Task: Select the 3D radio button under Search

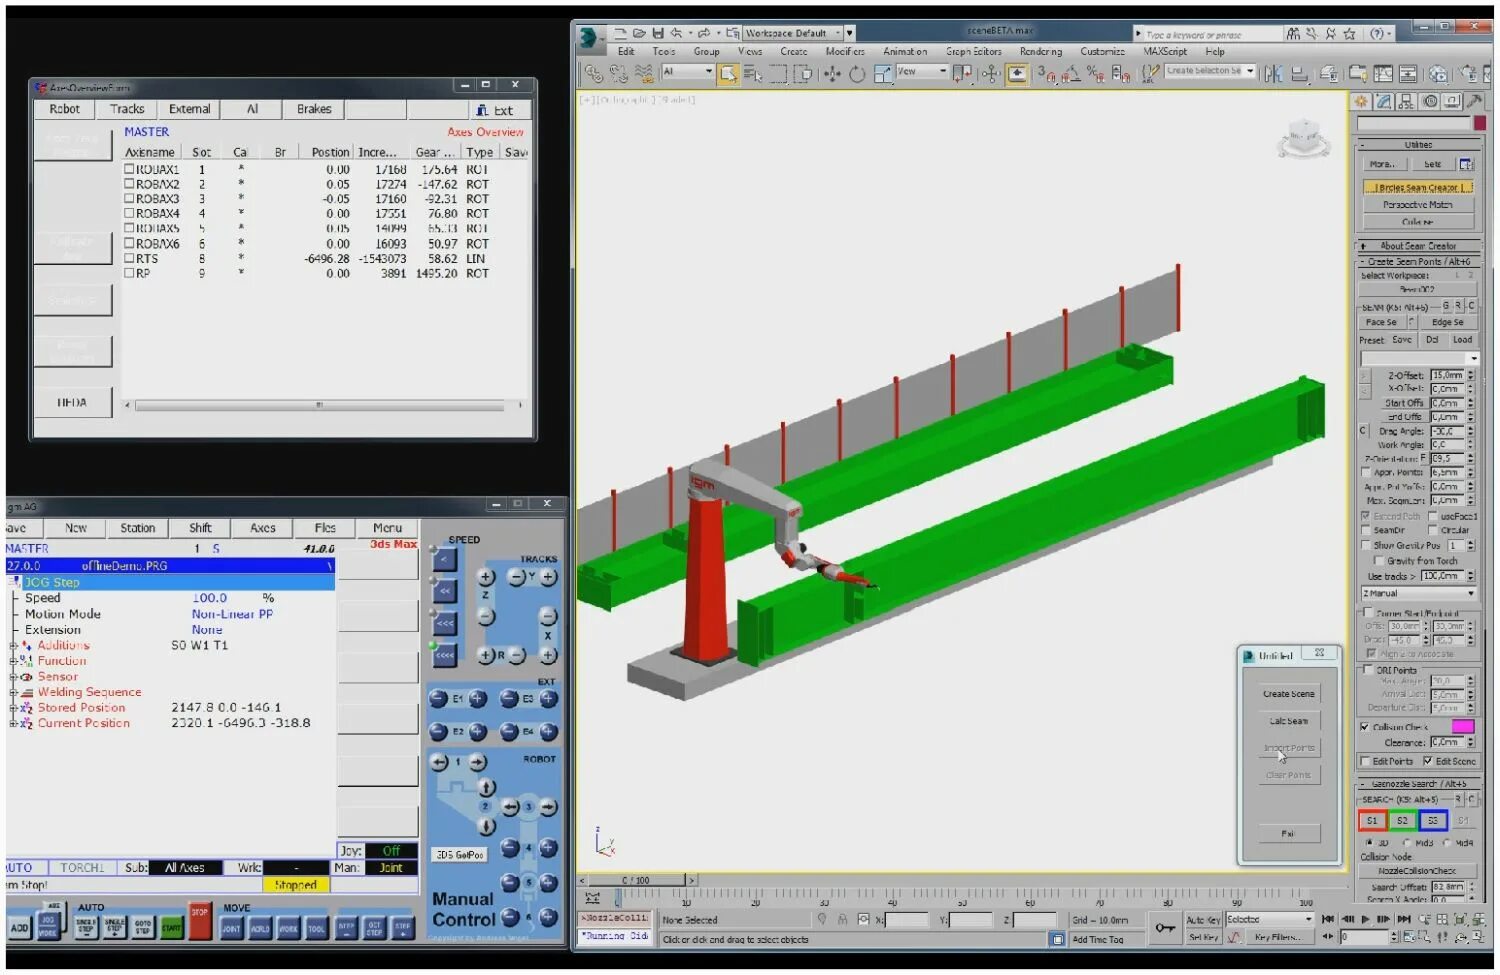Action: point(1369,843)
